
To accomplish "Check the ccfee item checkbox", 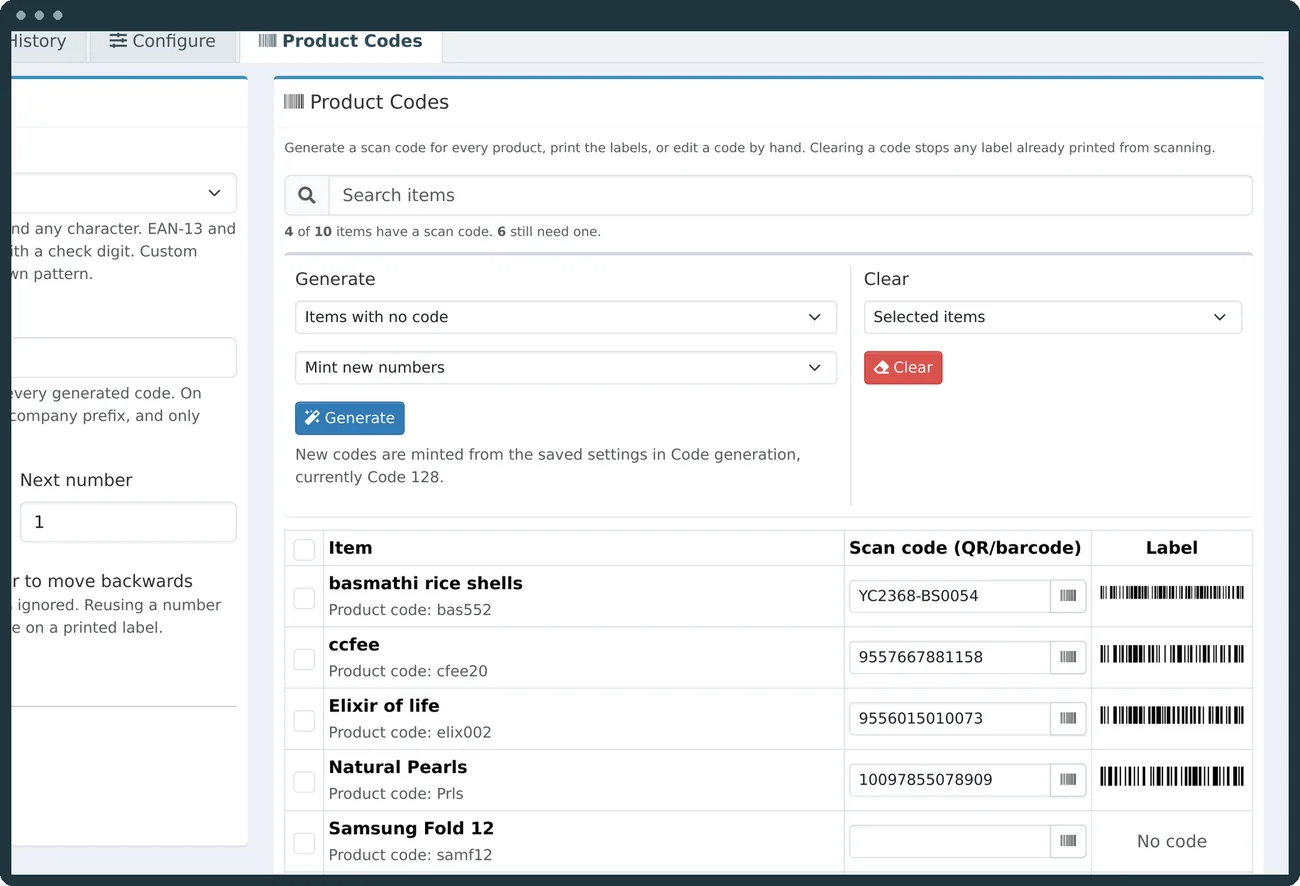I will pyautogui.click(x=304, y=659).
